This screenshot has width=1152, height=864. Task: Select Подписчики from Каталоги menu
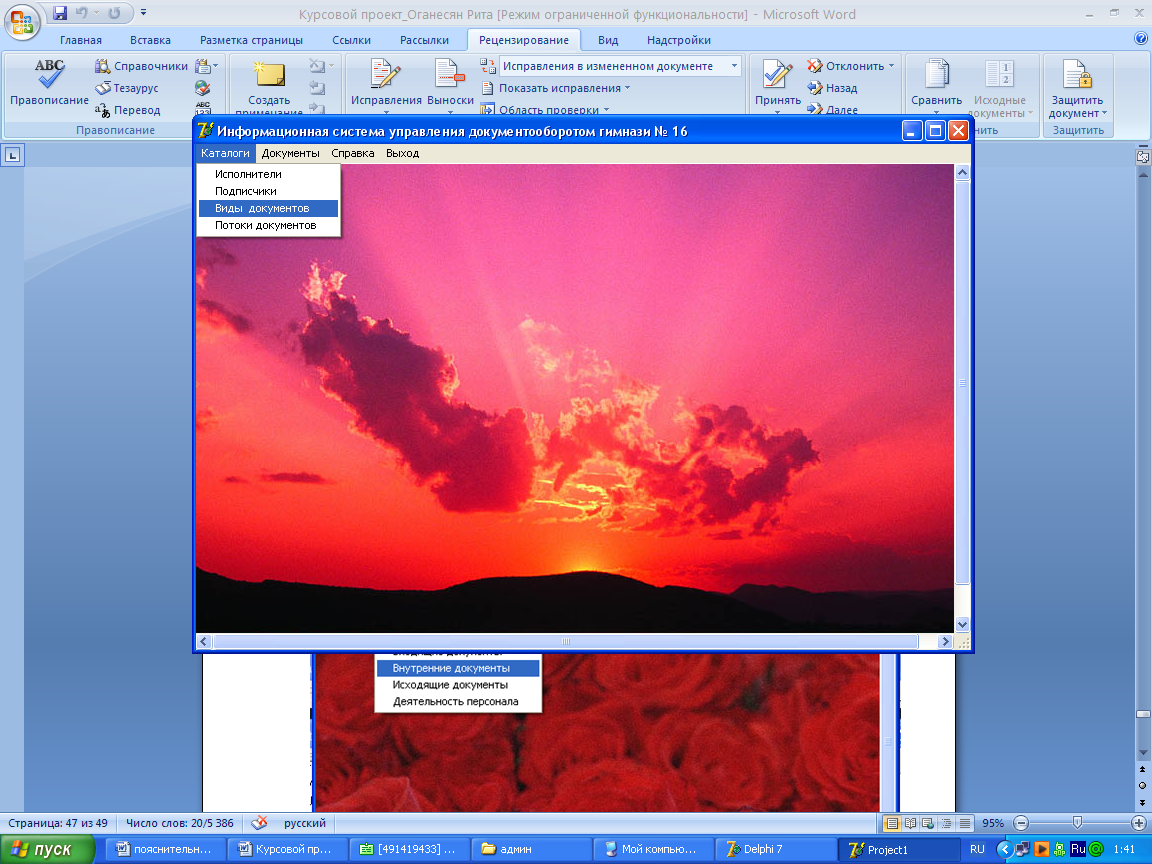(268, 191)
